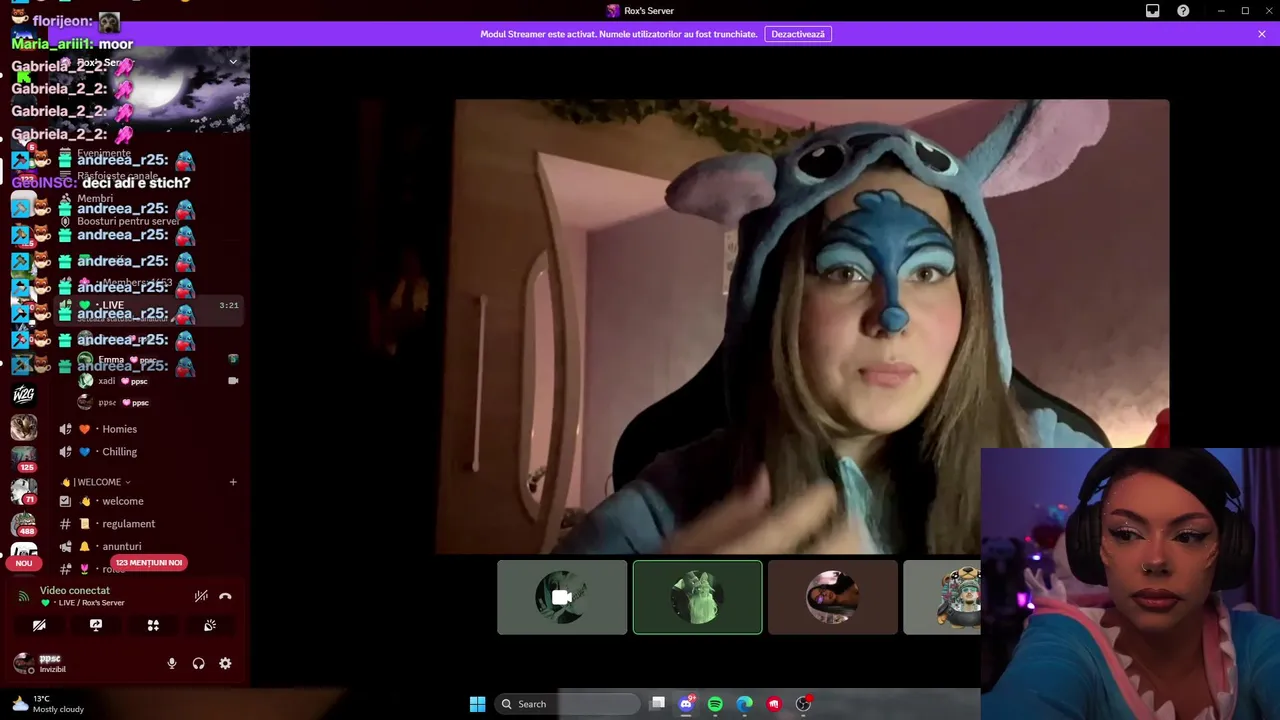Share your screen from the voice panel

point(96,625)
